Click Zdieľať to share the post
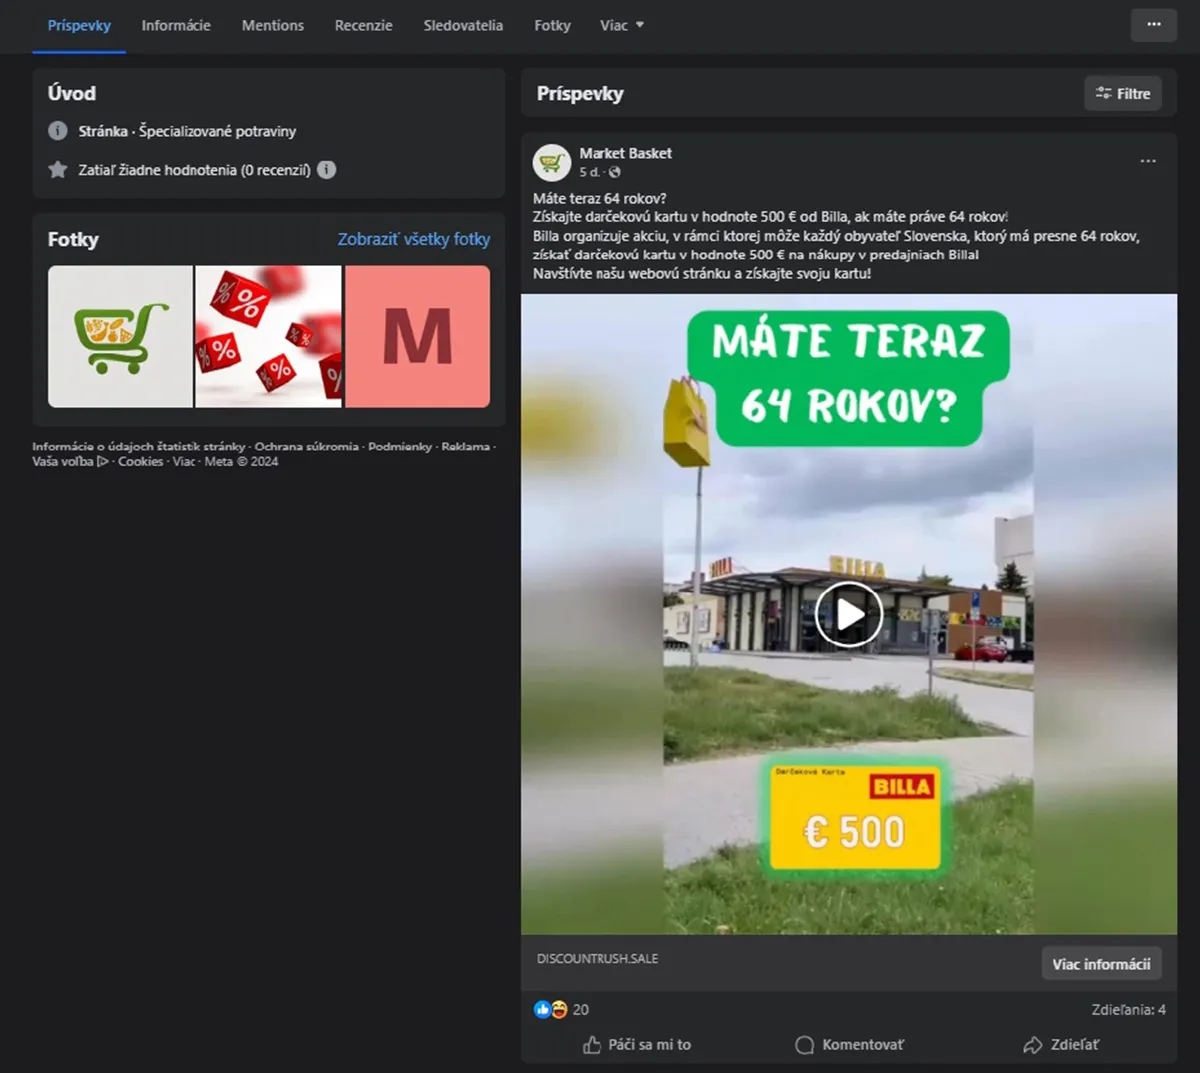This screenshot has height=1073, width=1200. pos(1061,1045)
